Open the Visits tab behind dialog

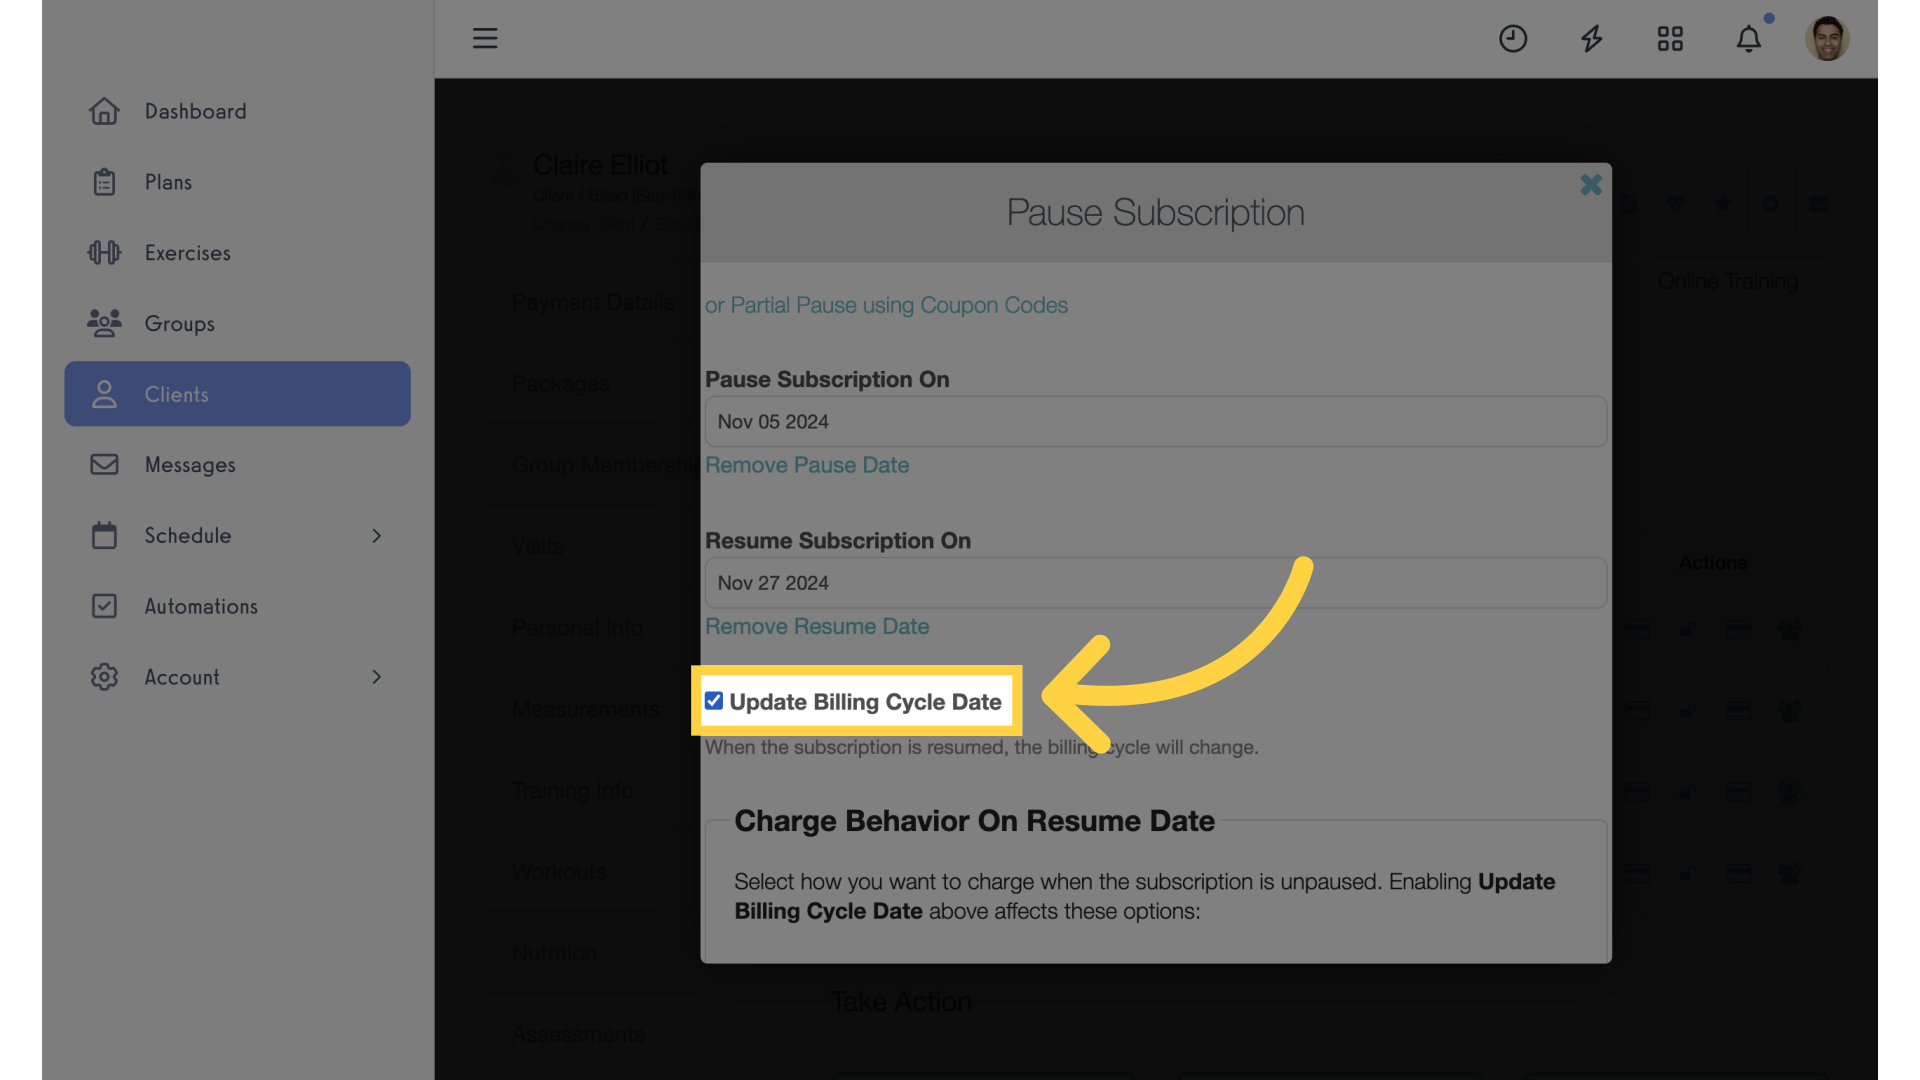point(538,547)
